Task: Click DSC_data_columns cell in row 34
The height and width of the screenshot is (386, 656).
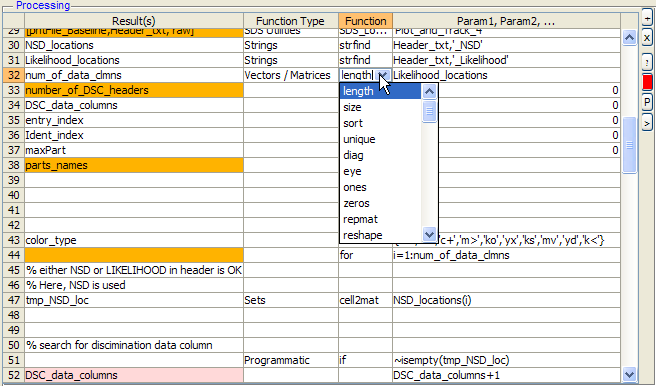Action: pyautogui.click(x=134, y=105)
